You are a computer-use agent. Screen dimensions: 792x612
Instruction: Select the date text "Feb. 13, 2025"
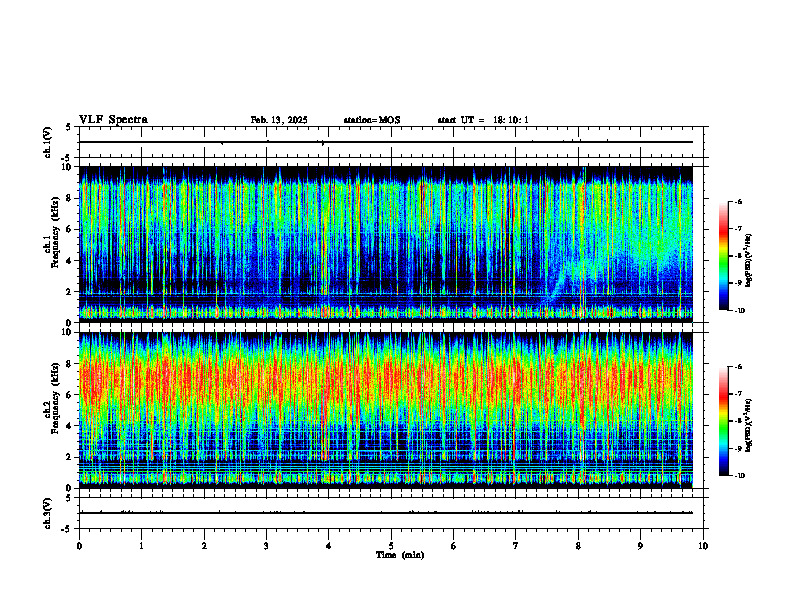pos(279,120)
